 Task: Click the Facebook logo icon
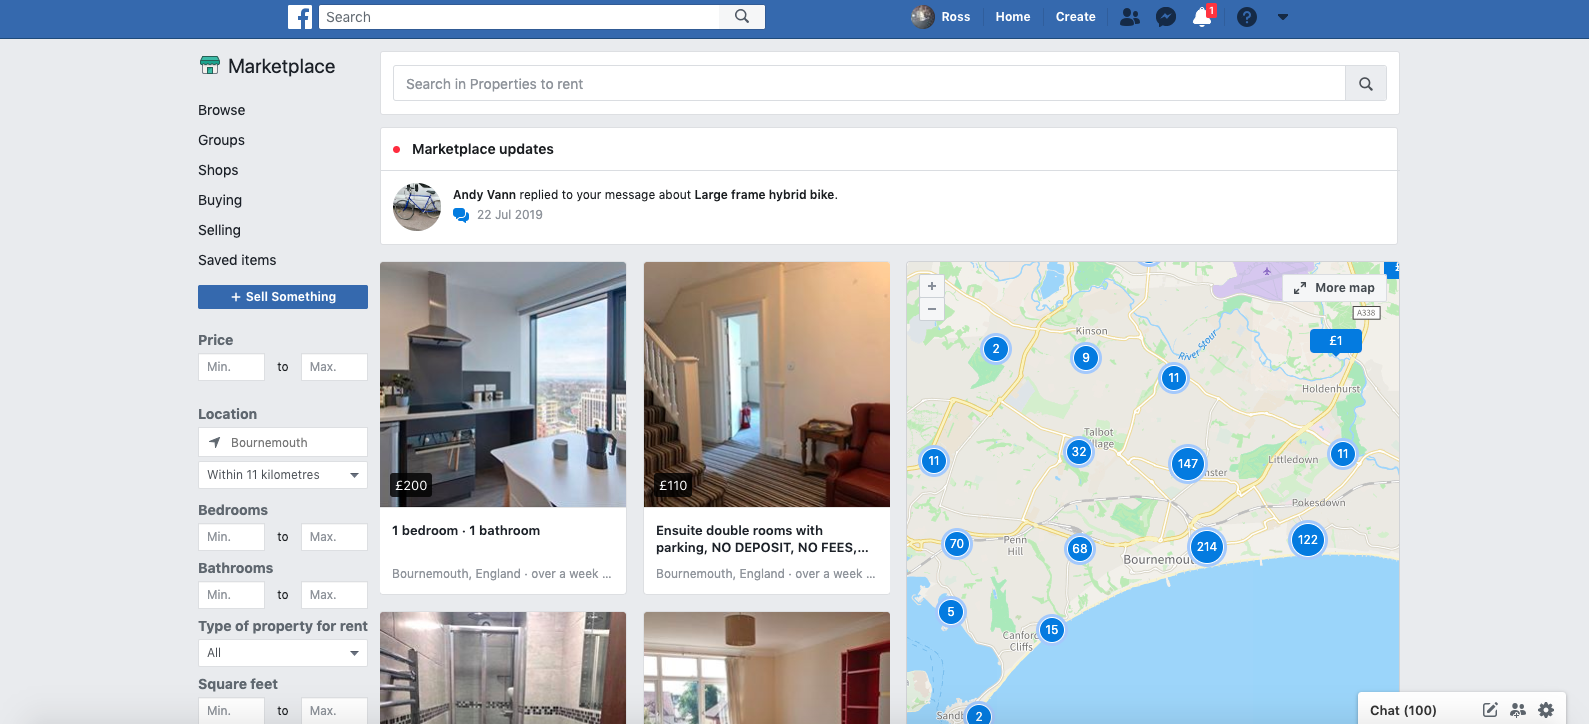300,17
